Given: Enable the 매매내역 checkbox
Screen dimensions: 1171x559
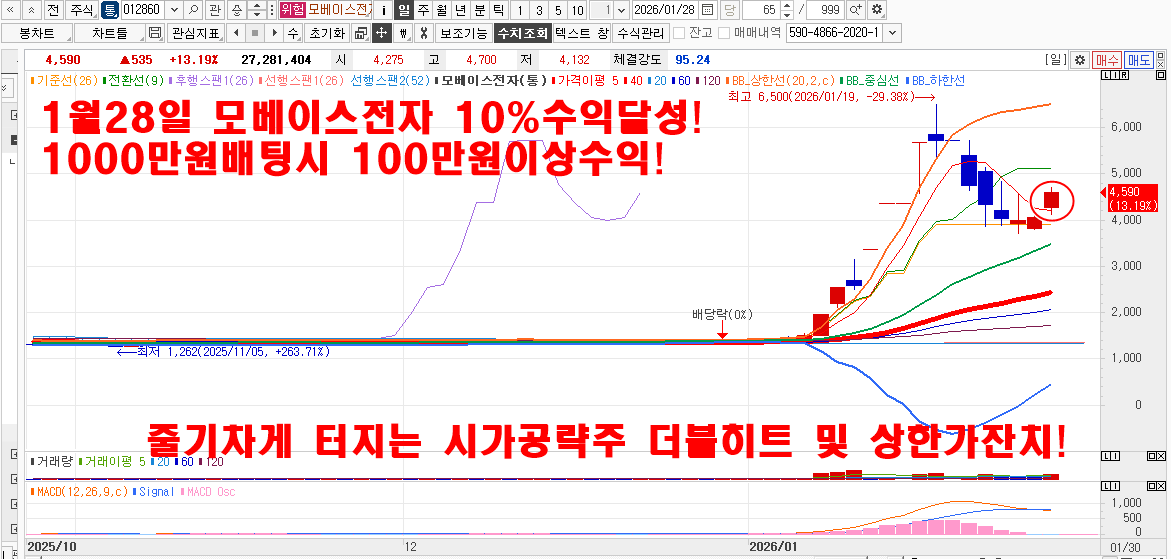Looking at the screenshot, I should click(725, 32).
